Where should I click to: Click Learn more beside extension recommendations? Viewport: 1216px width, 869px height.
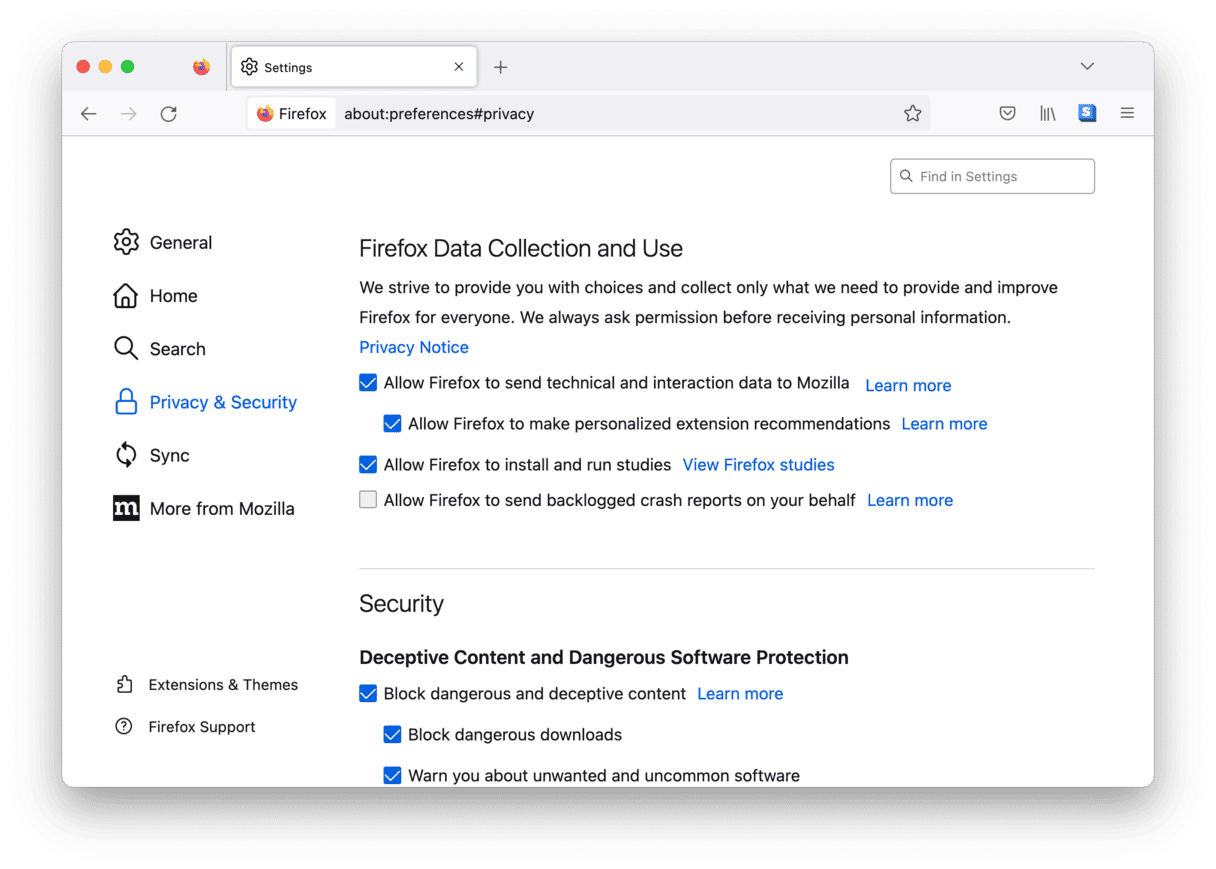point(944,424)
